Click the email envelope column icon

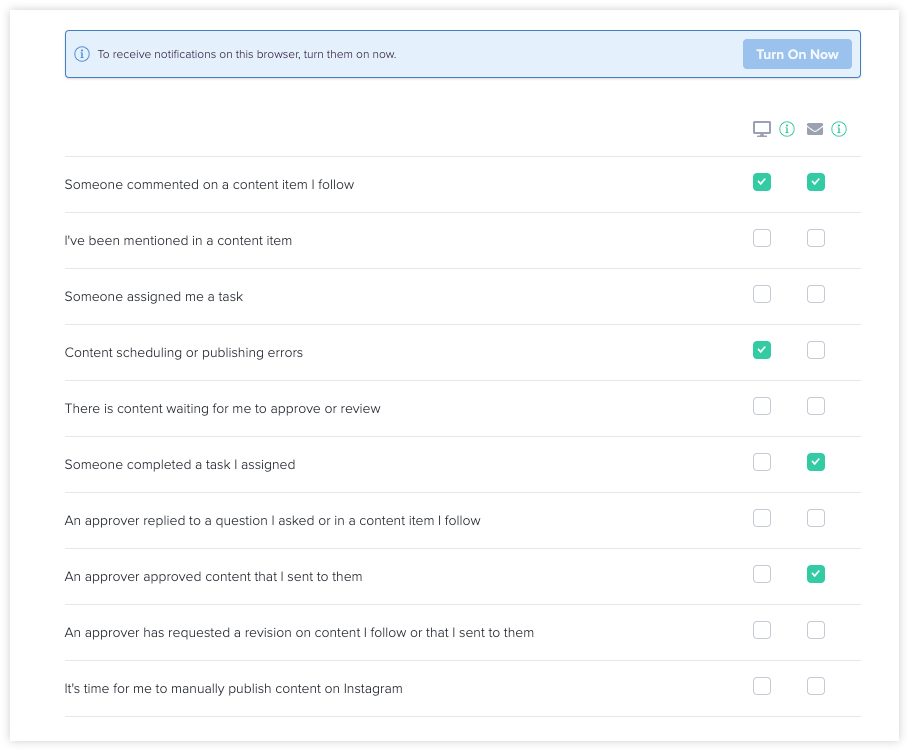815,129
